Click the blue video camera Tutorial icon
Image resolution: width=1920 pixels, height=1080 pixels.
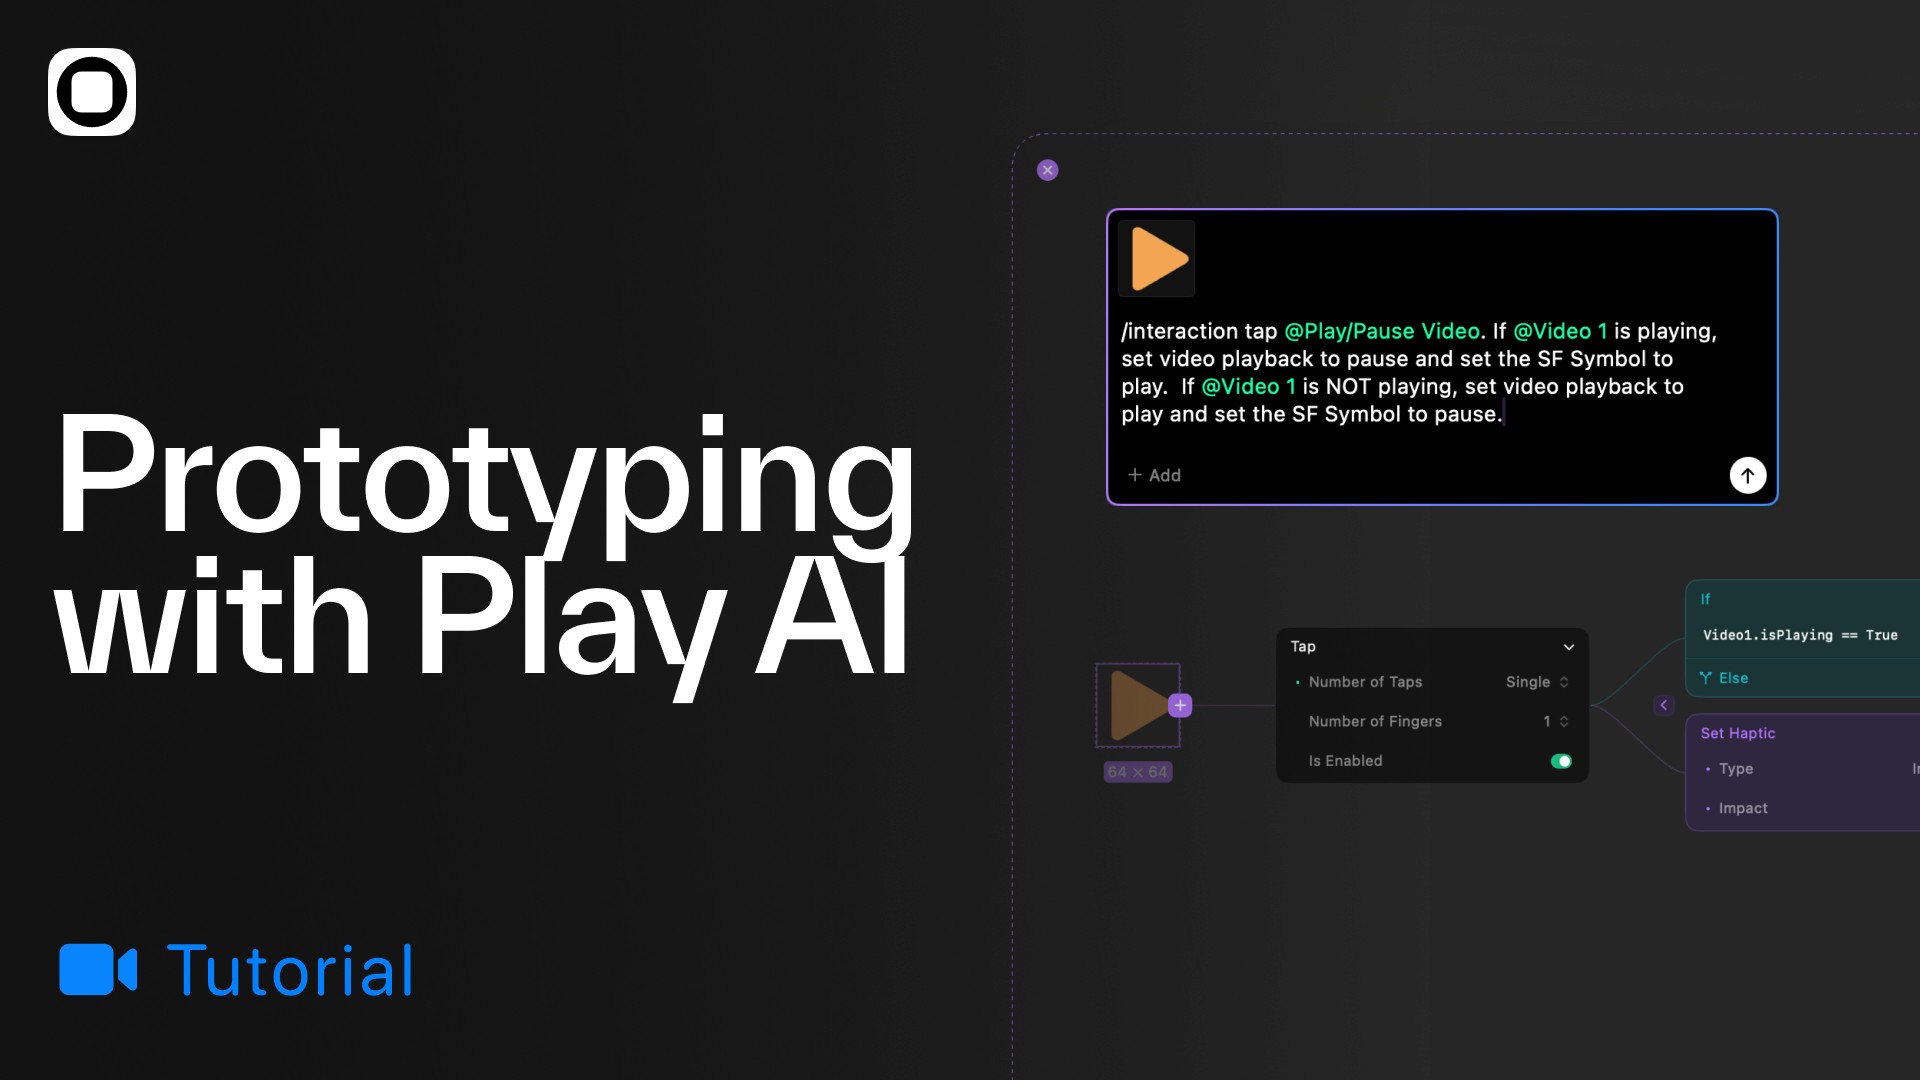pyautogui.click(x=98, y=969)
